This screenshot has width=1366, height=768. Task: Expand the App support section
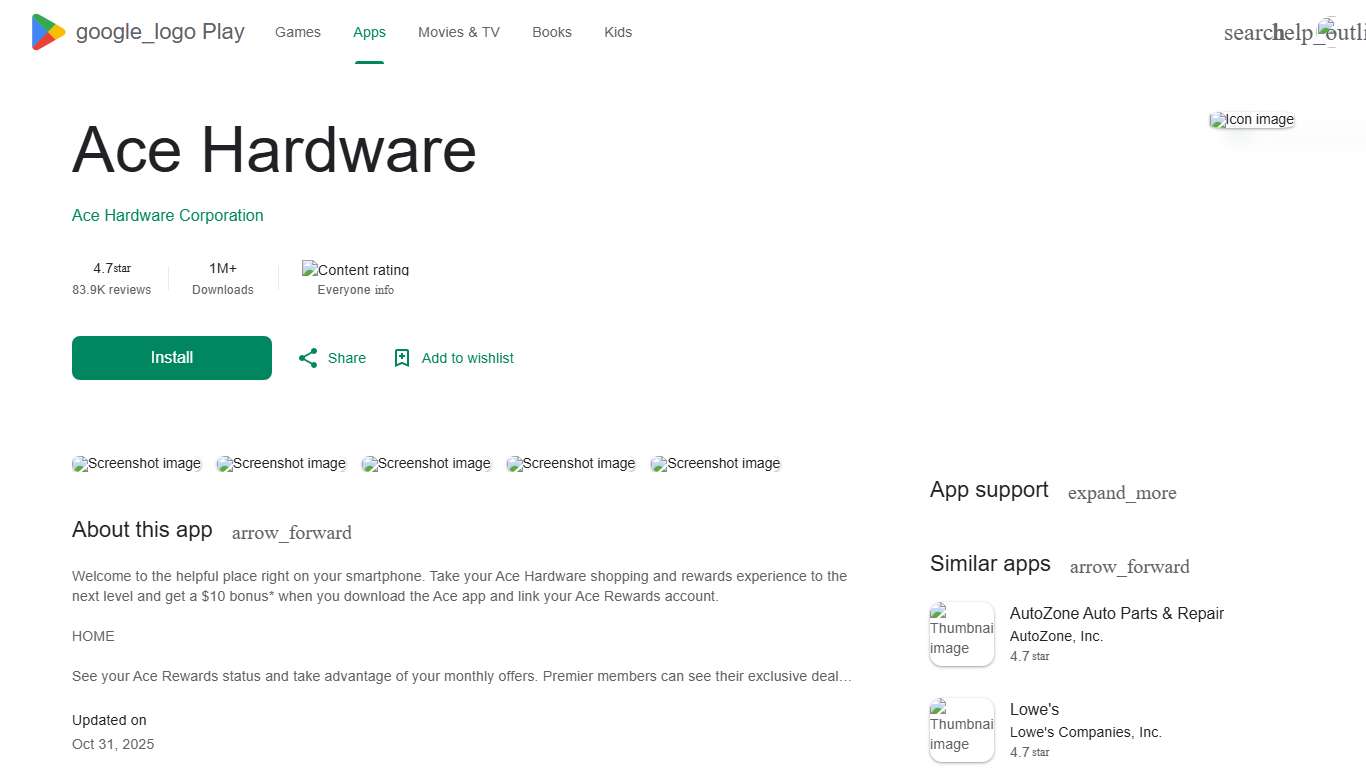[1122, 493]
